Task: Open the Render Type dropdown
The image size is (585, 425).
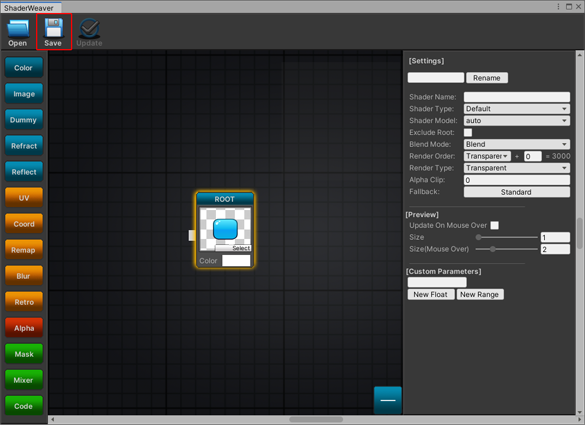Action: tap(517, 168)
